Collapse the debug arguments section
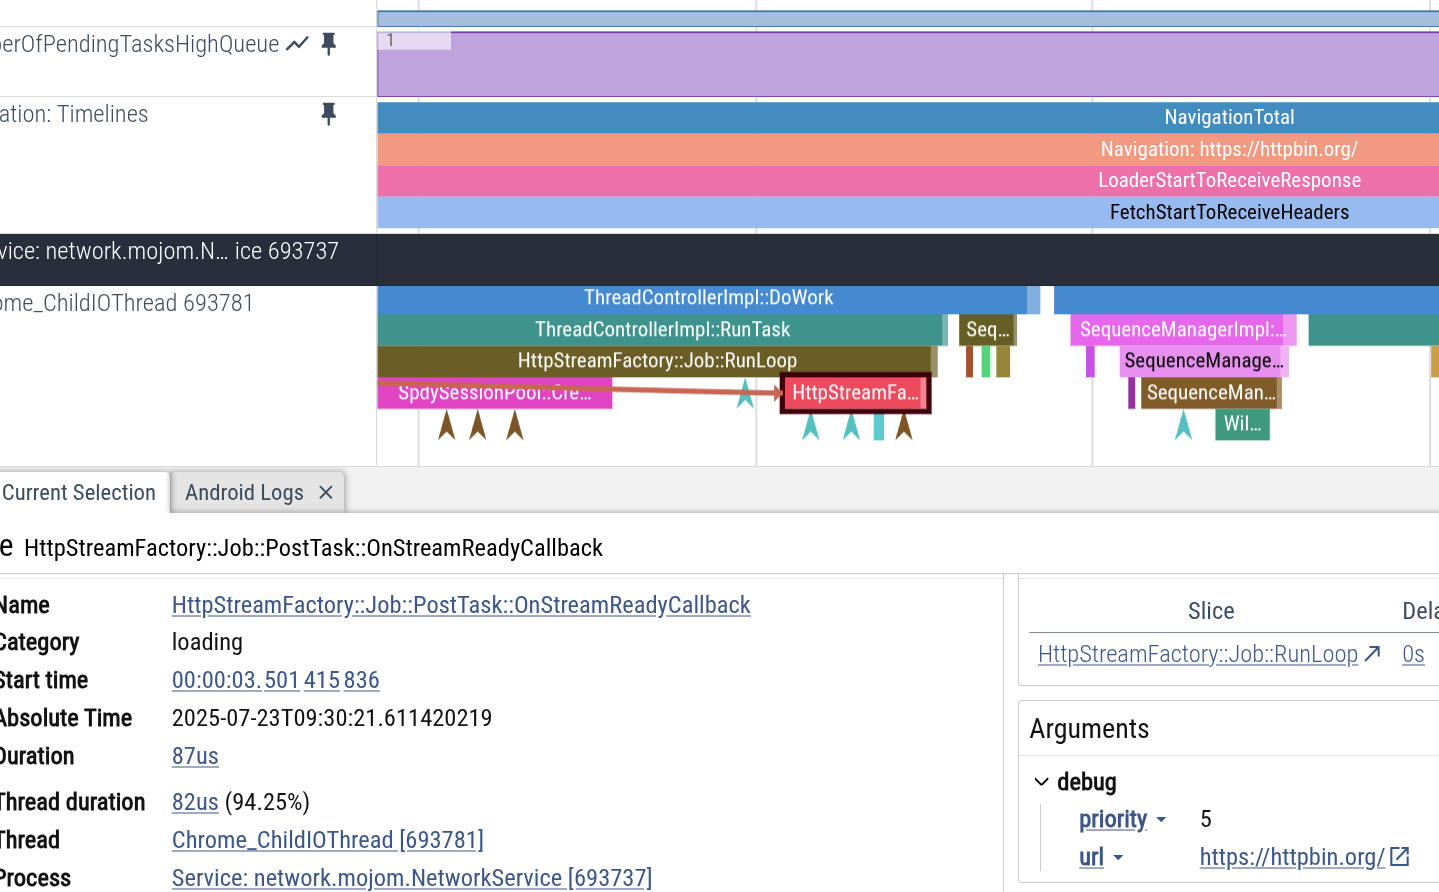This screenshot has width=1439, height=892. (x=1042, y=782)
